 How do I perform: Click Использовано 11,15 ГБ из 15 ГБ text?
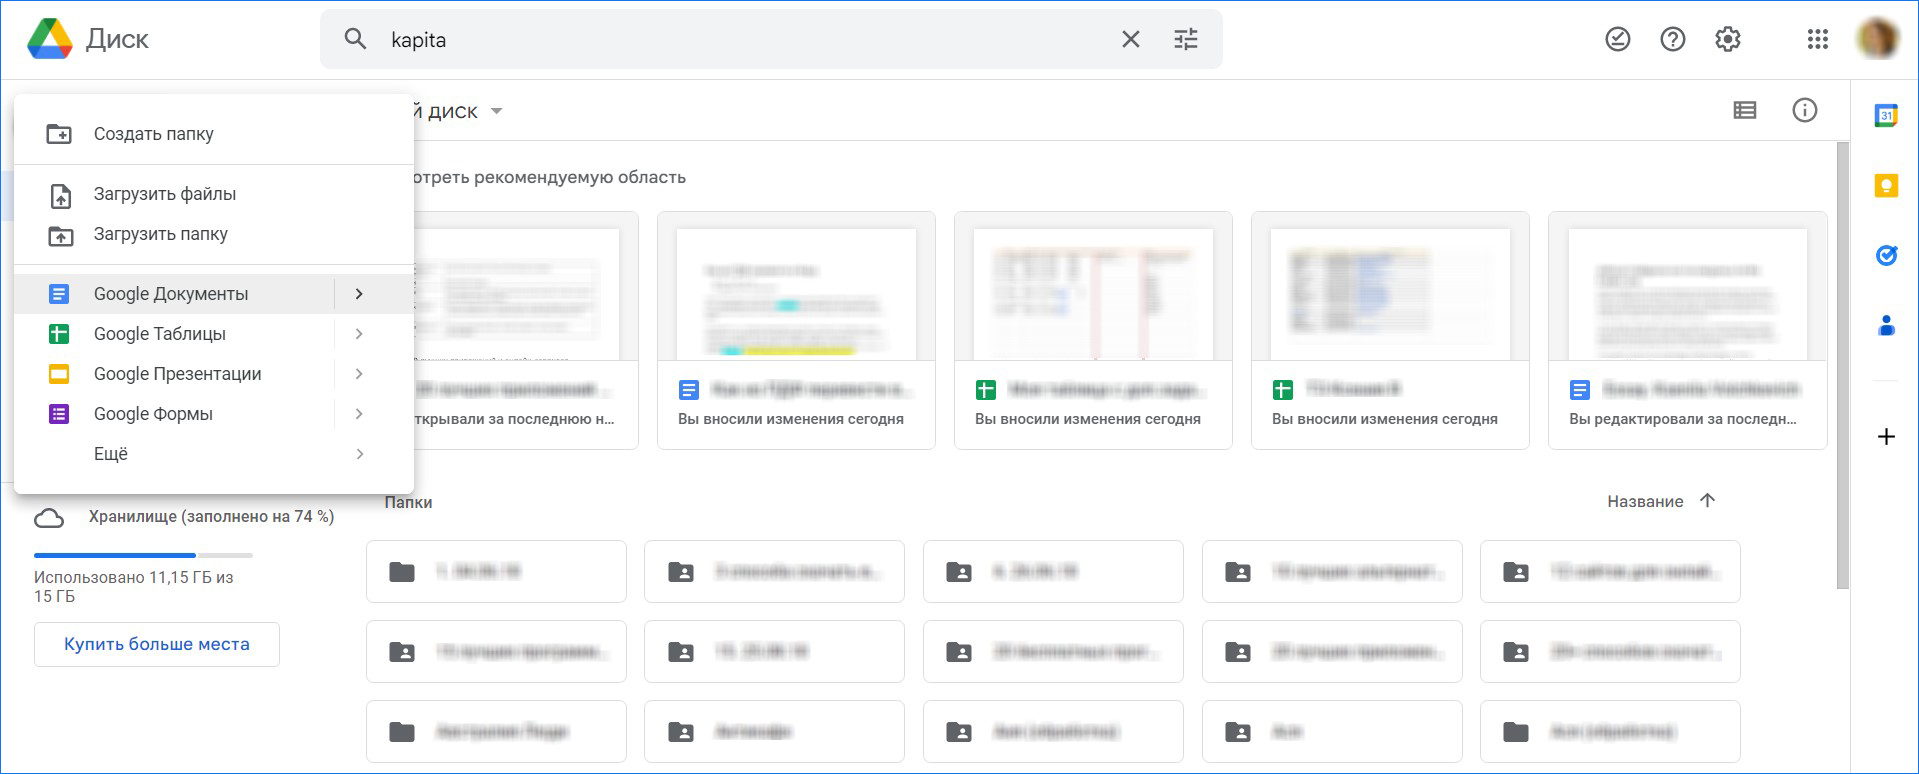(x=133, y=586)
